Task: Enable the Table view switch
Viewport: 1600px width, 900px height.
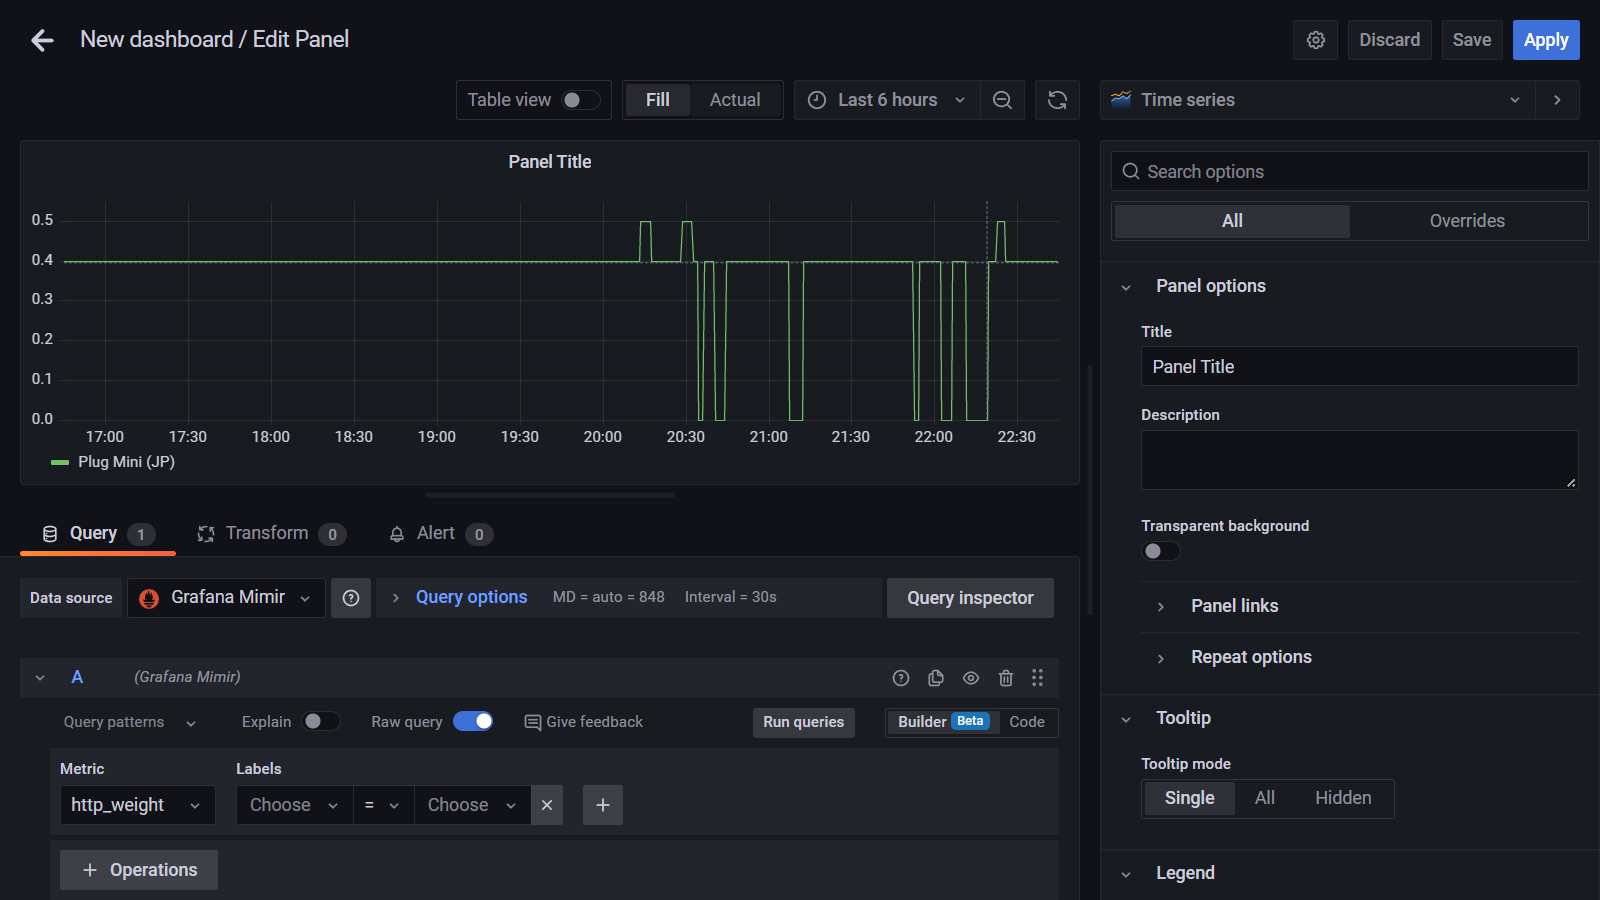Action: (x=581, y=100)
